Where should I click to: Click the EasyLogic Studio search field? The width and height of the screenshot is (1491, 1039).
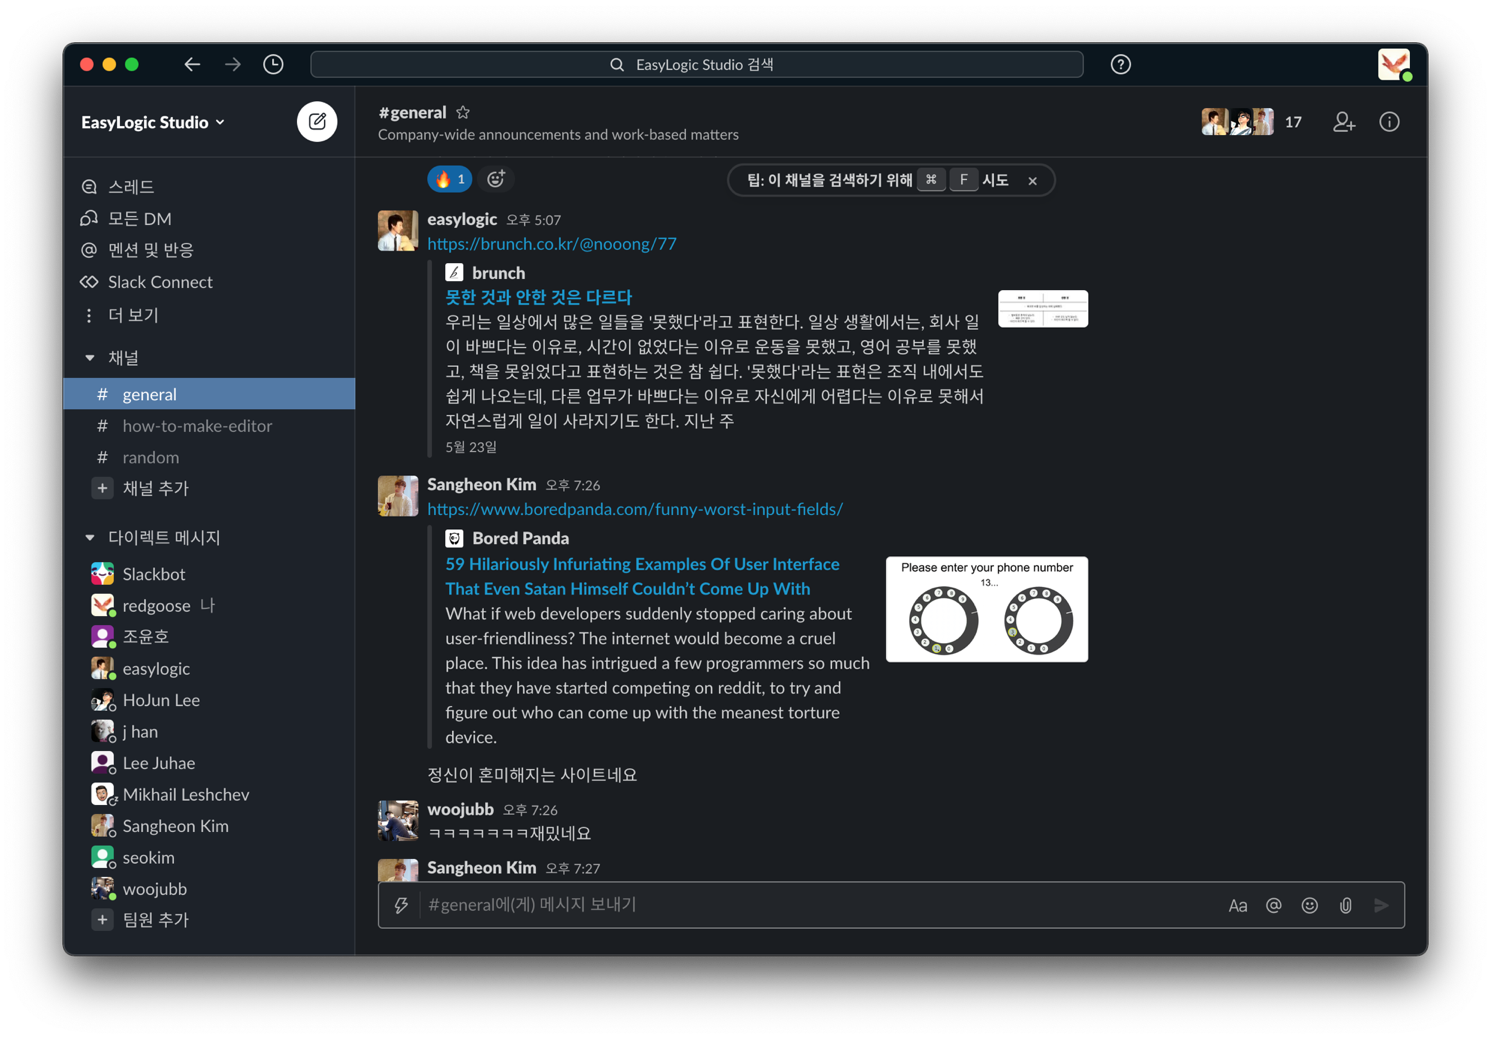[696, 64]
